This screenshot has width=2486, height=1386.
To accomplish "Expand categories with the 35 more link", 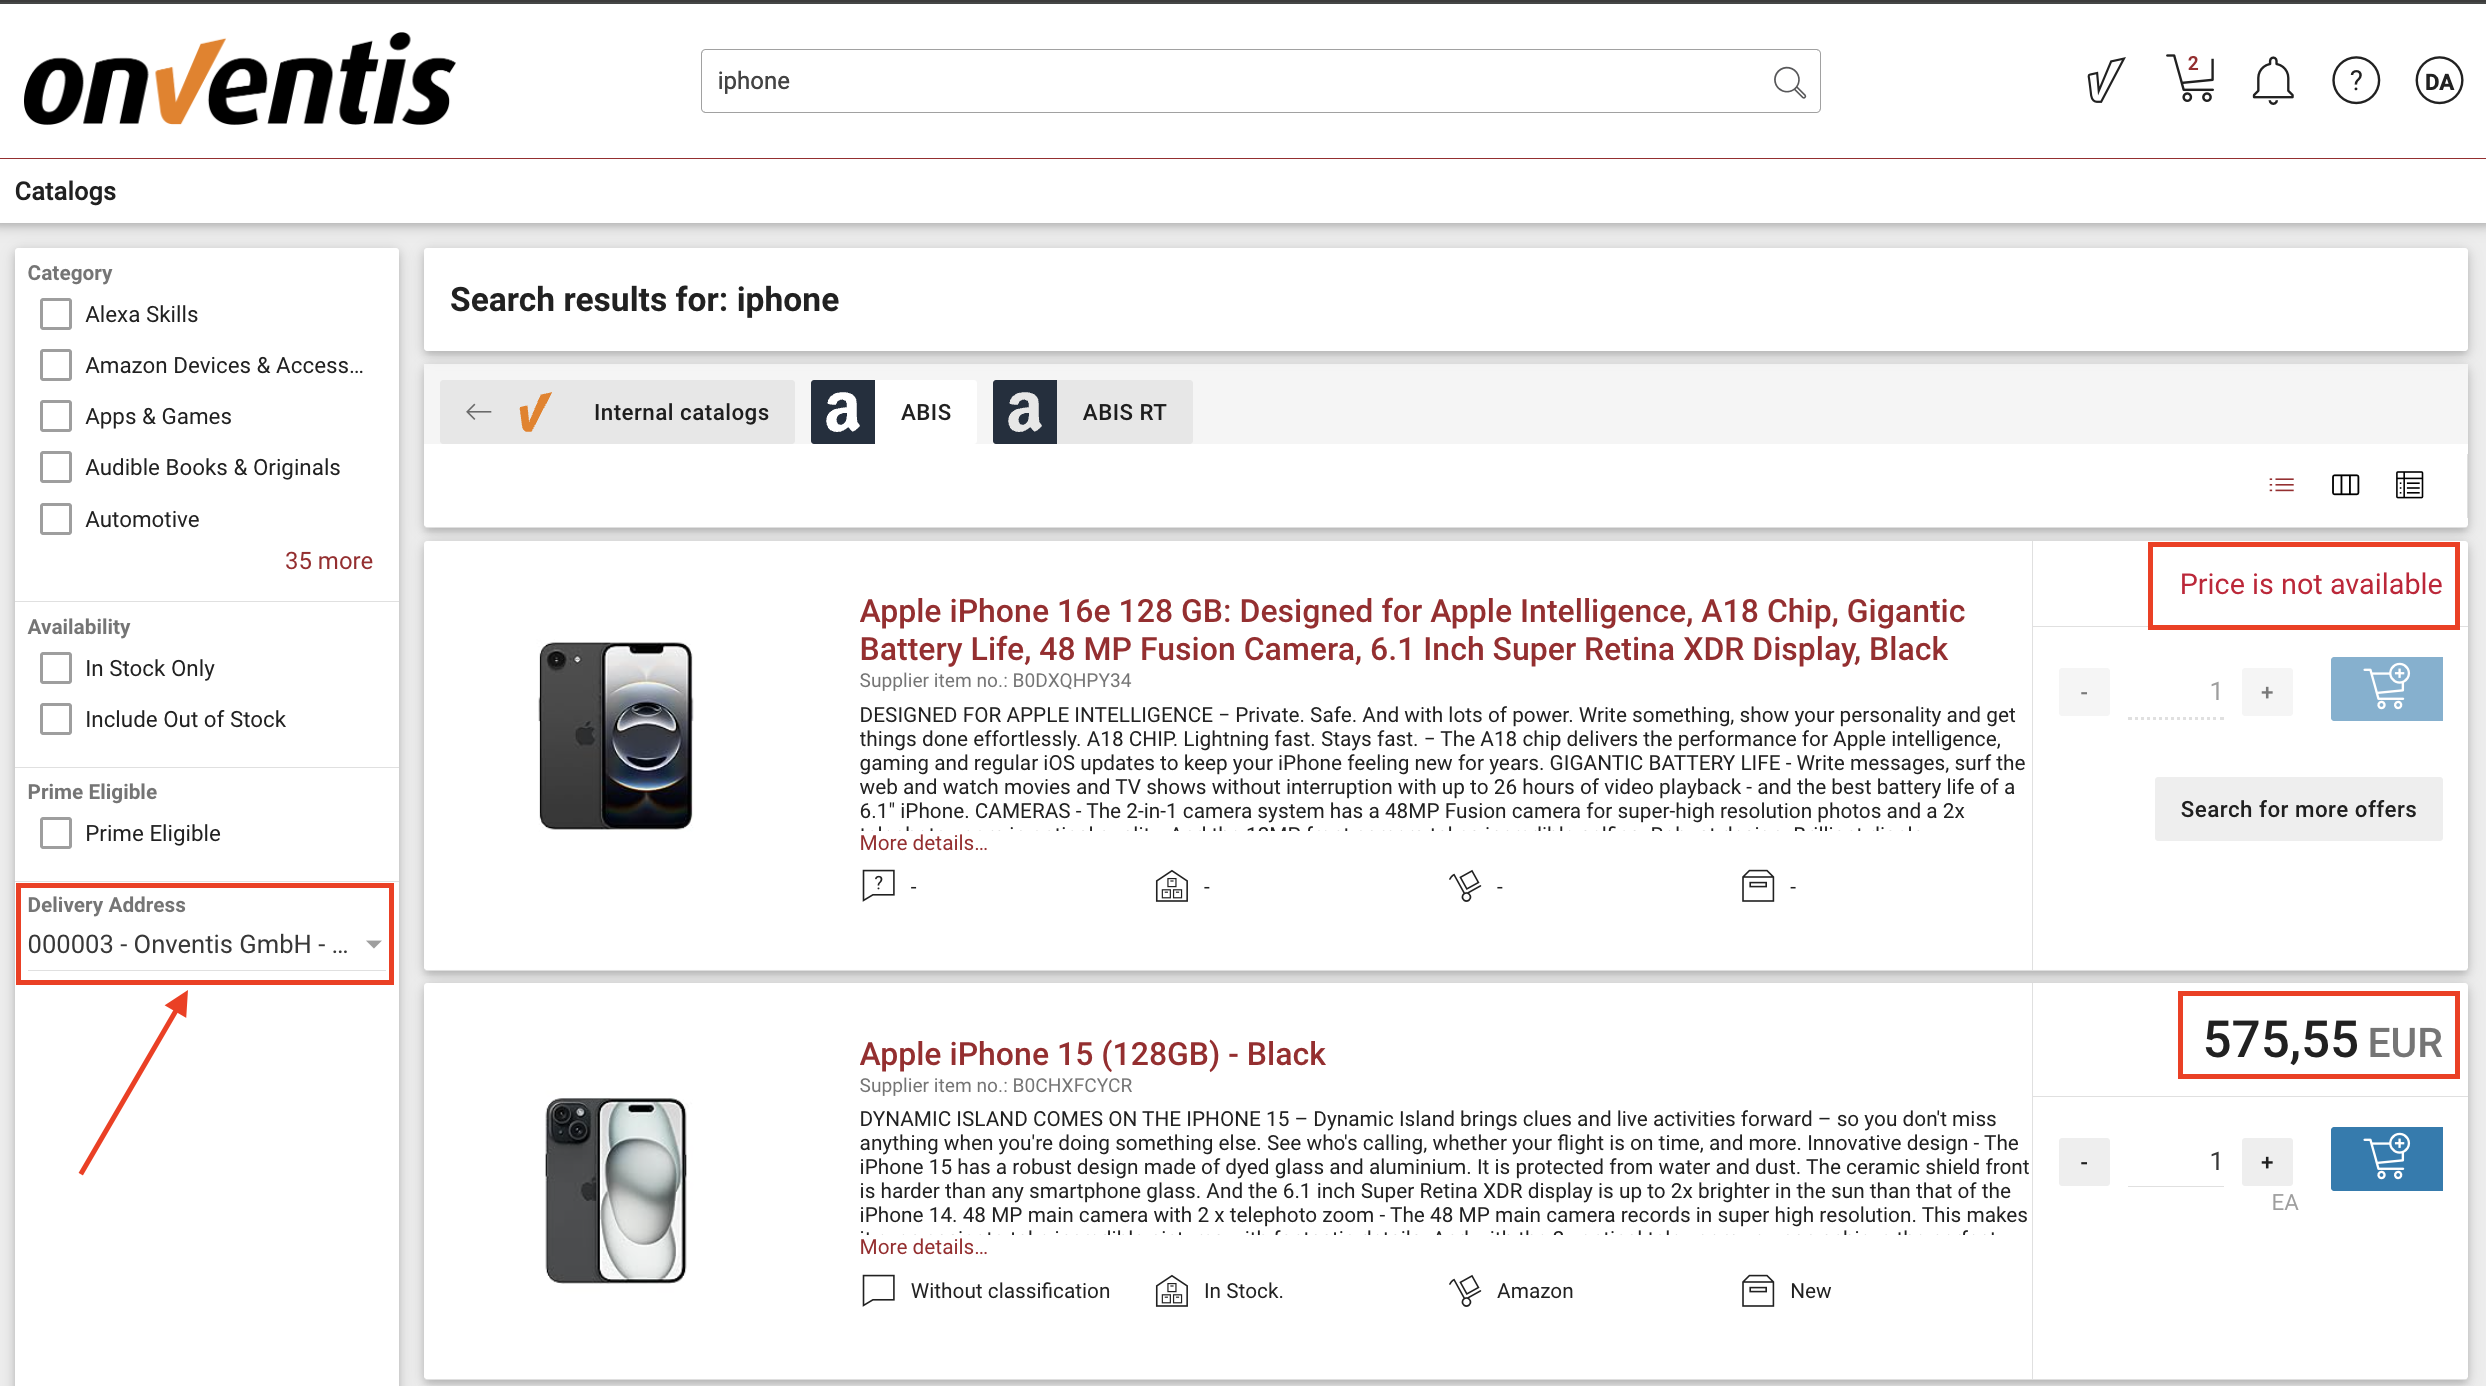I will point(328,560).
